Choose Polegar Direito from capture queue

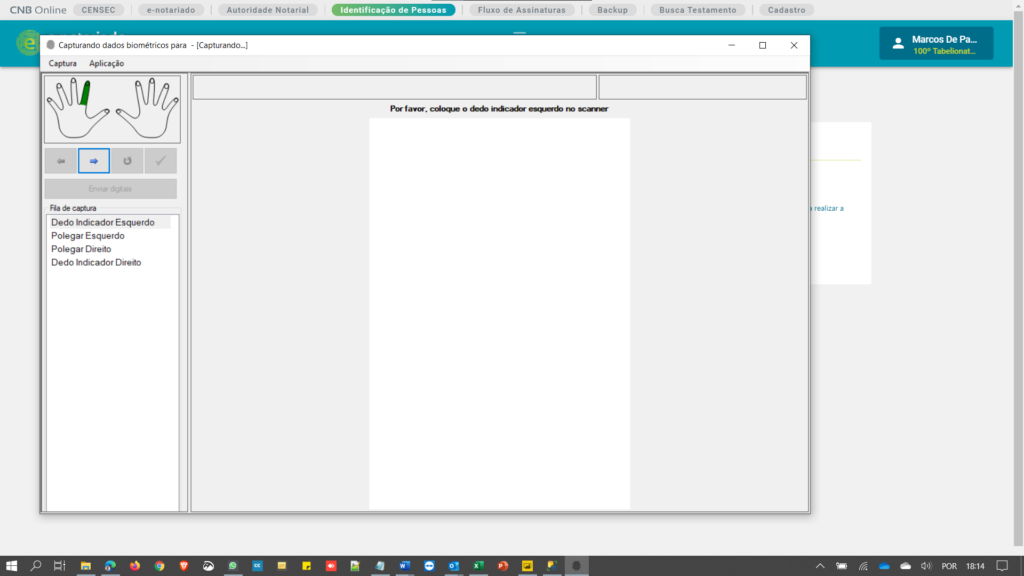tap(81, 249)
